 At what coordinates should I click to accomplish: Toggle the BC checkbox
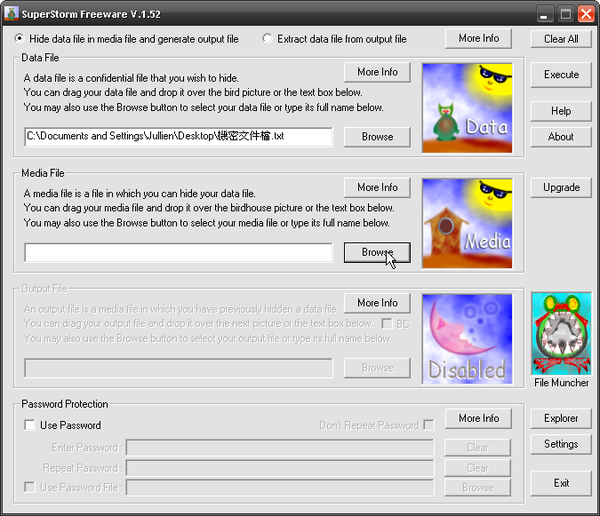click(386, 324)
